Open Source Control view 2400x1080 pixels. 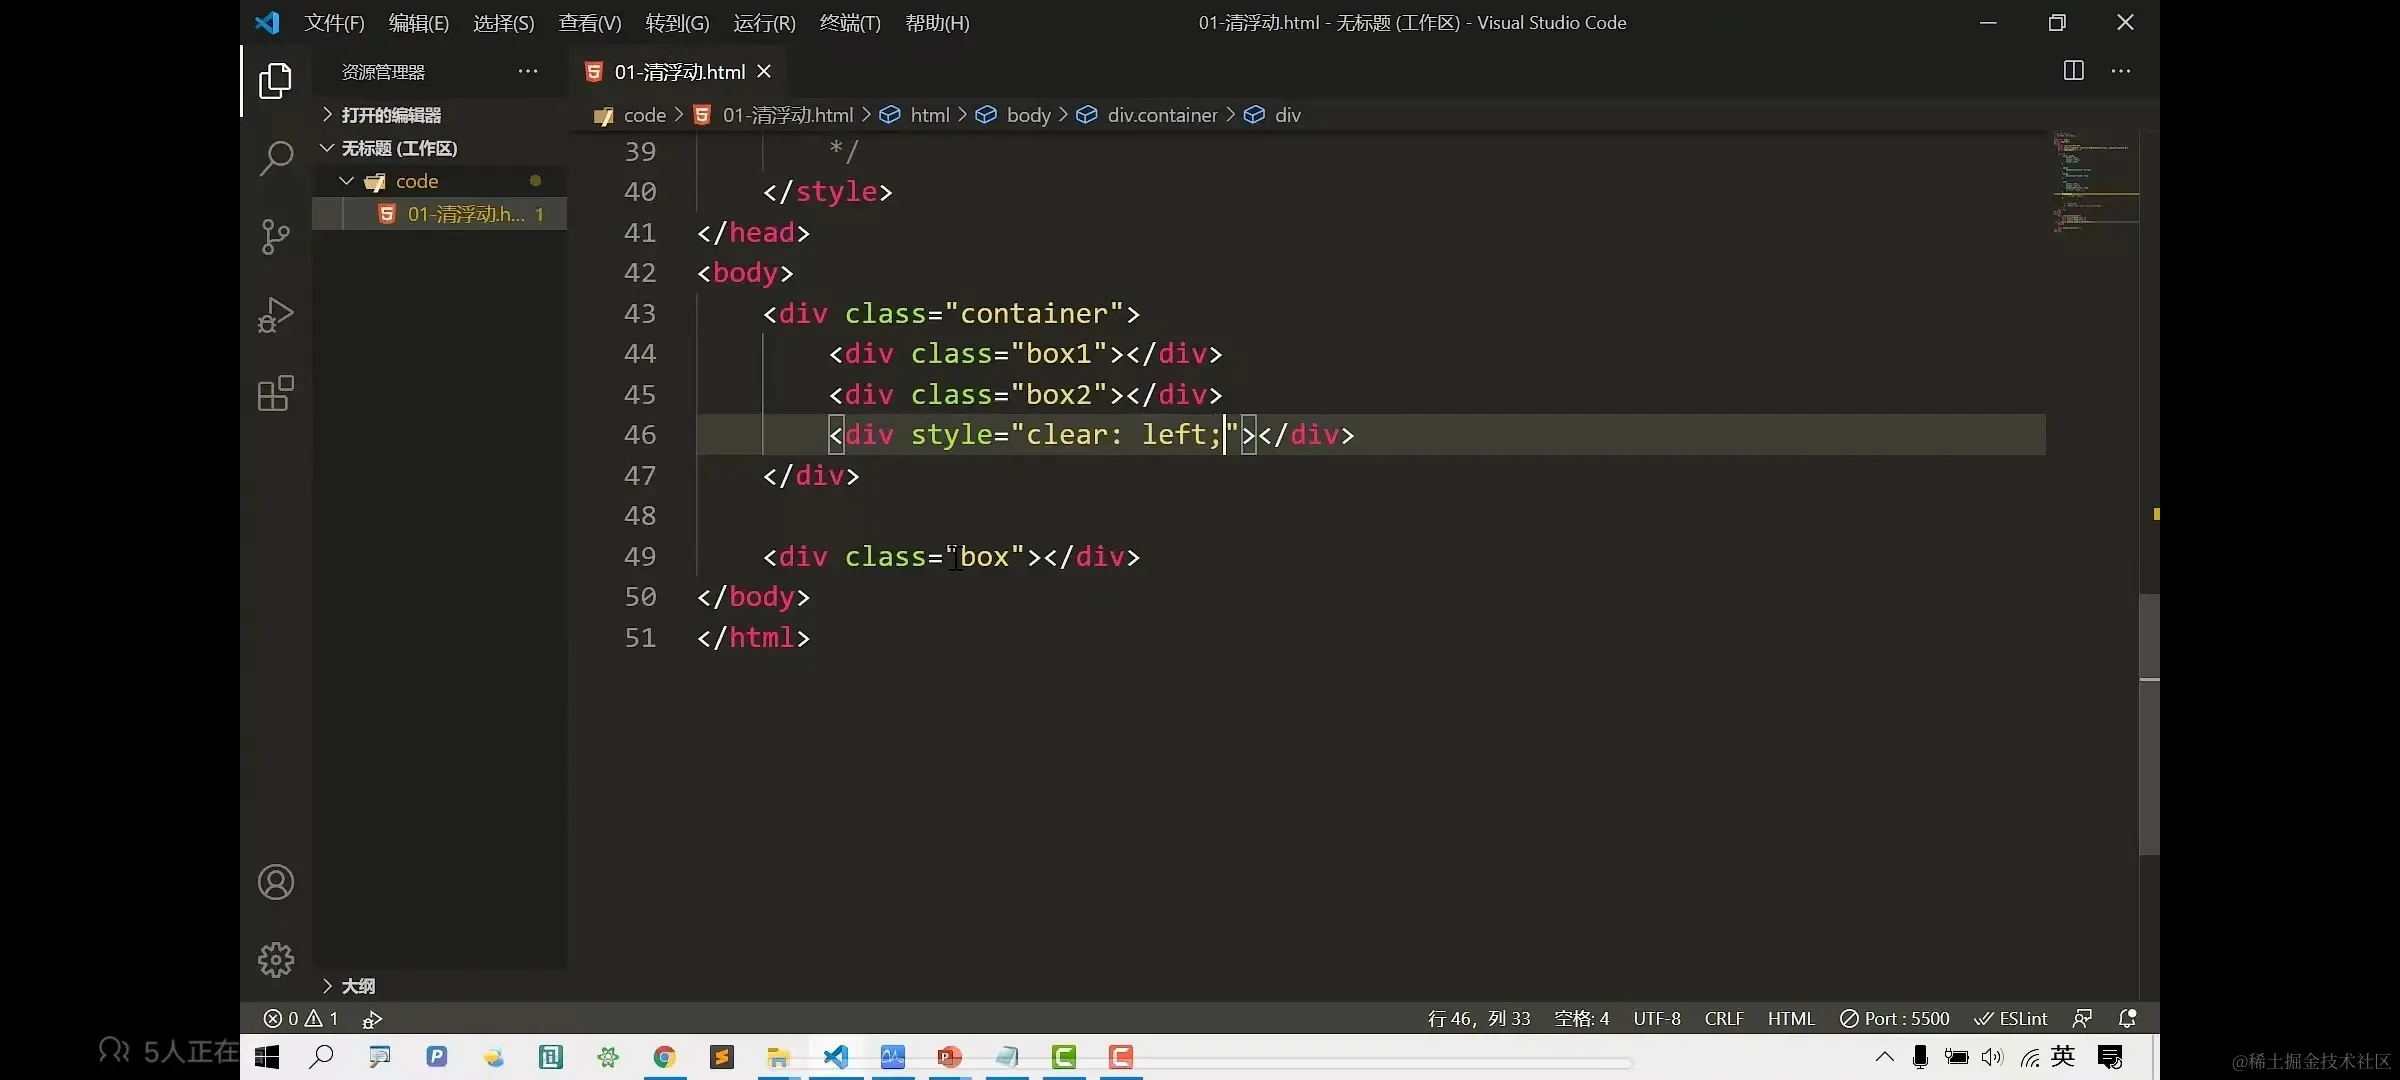click(x=275, y=237)
